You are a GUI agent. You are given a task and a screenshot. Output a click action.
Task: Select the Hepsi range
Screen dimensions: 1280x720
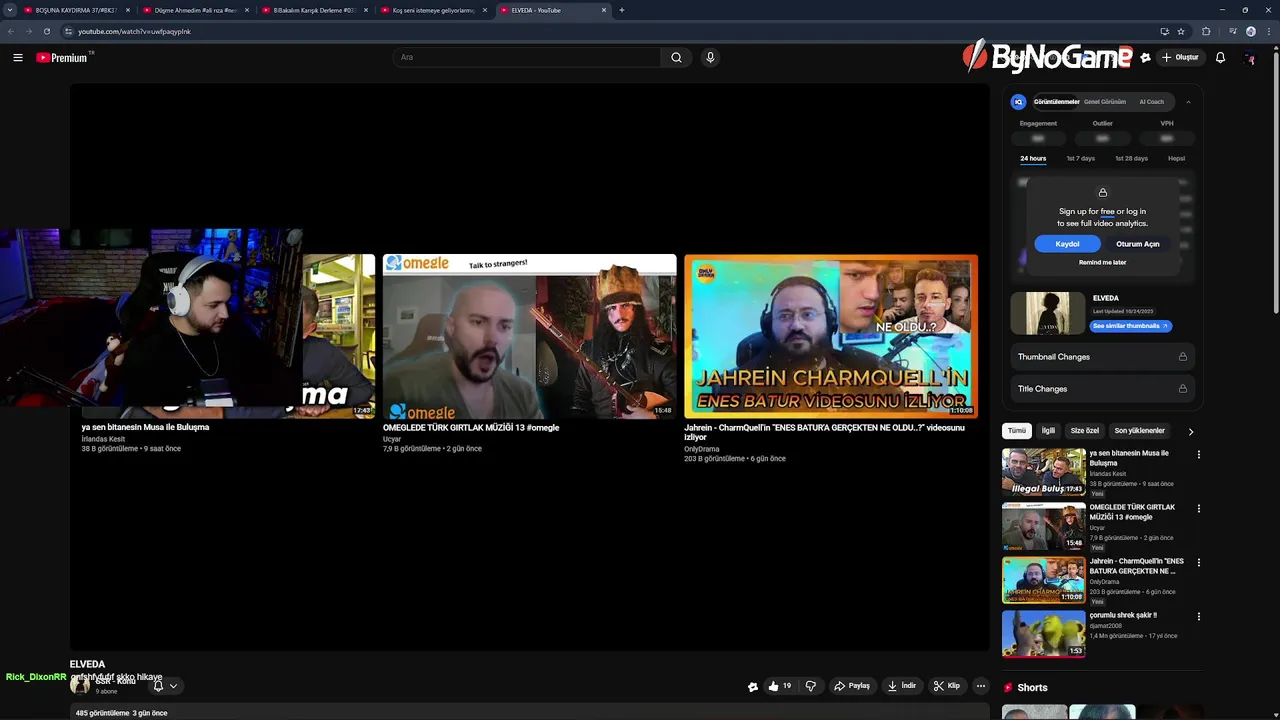[1177, 158]
